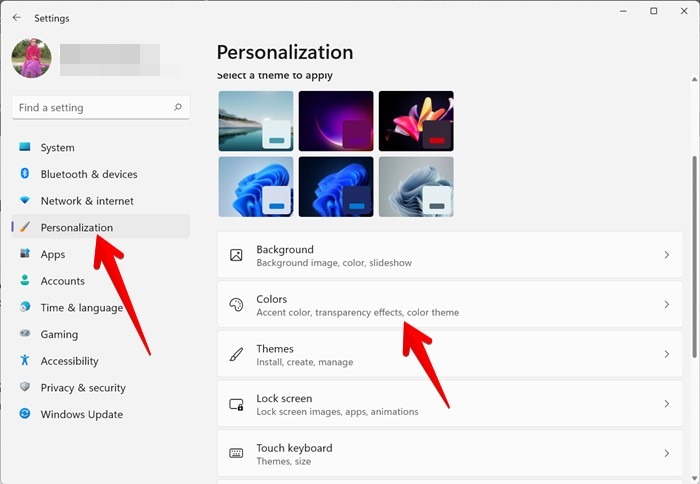This screenshot has width=700, height=484.
Task: Expand the Themes row chevron
Action: click(x=667, y=355)
